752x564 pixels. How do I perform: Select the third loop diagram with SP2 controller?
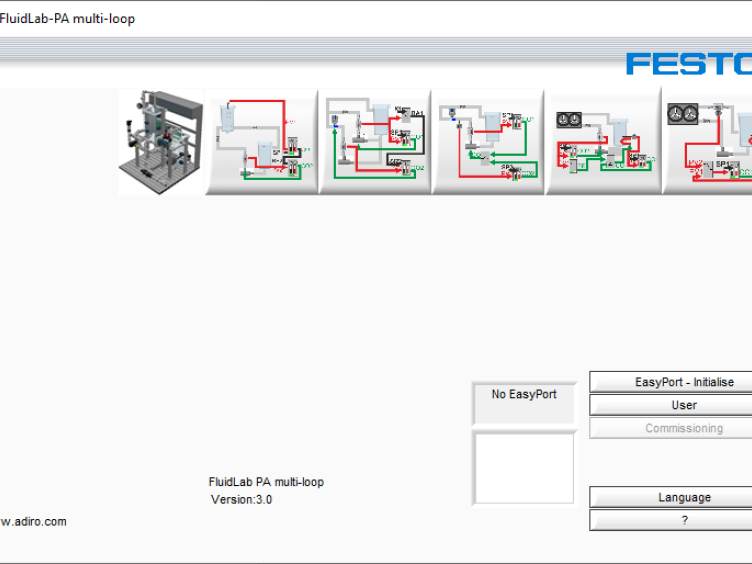(x=488, y=142)
